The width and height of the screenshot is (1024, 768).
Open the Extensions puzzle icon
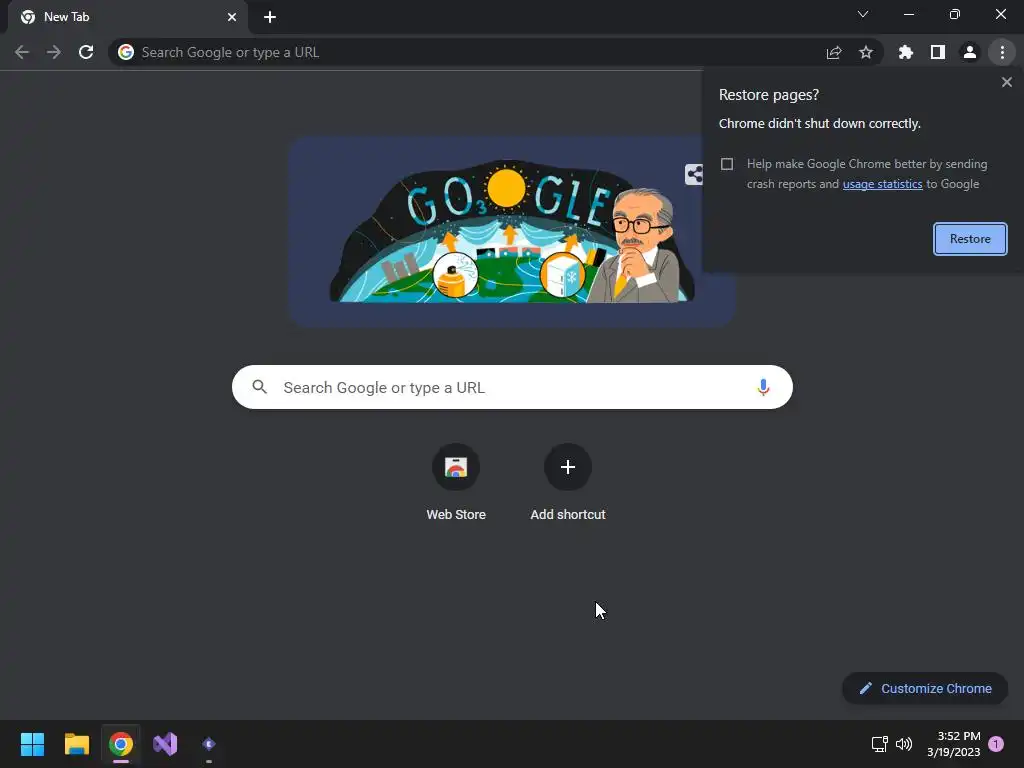click(906, 52)
